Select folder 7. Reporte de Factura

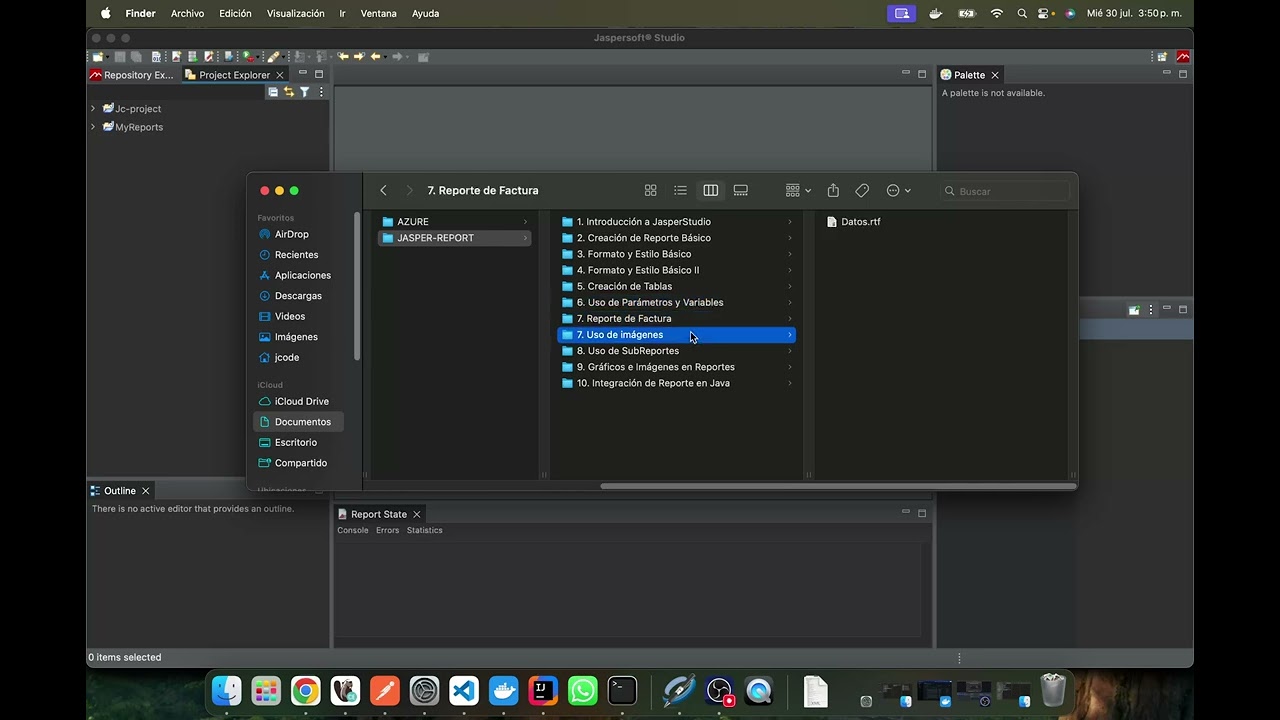(676, 319)
